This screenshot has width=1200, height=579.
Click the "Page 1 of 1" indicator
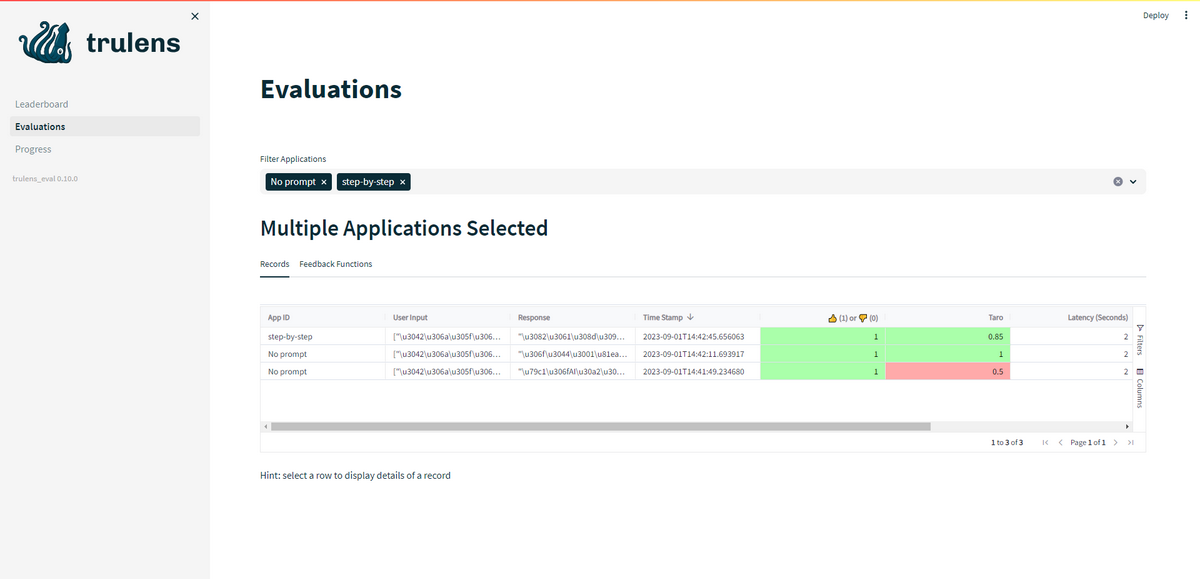click(x=1088, y=442)
